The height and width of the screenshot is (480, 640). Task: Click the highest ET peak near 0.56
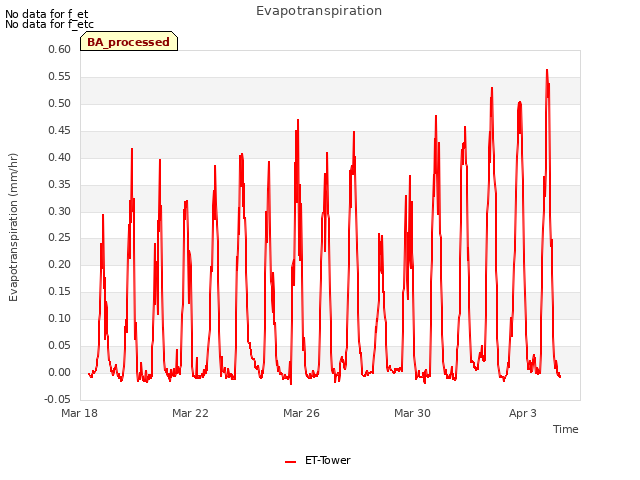coord(547,70)
